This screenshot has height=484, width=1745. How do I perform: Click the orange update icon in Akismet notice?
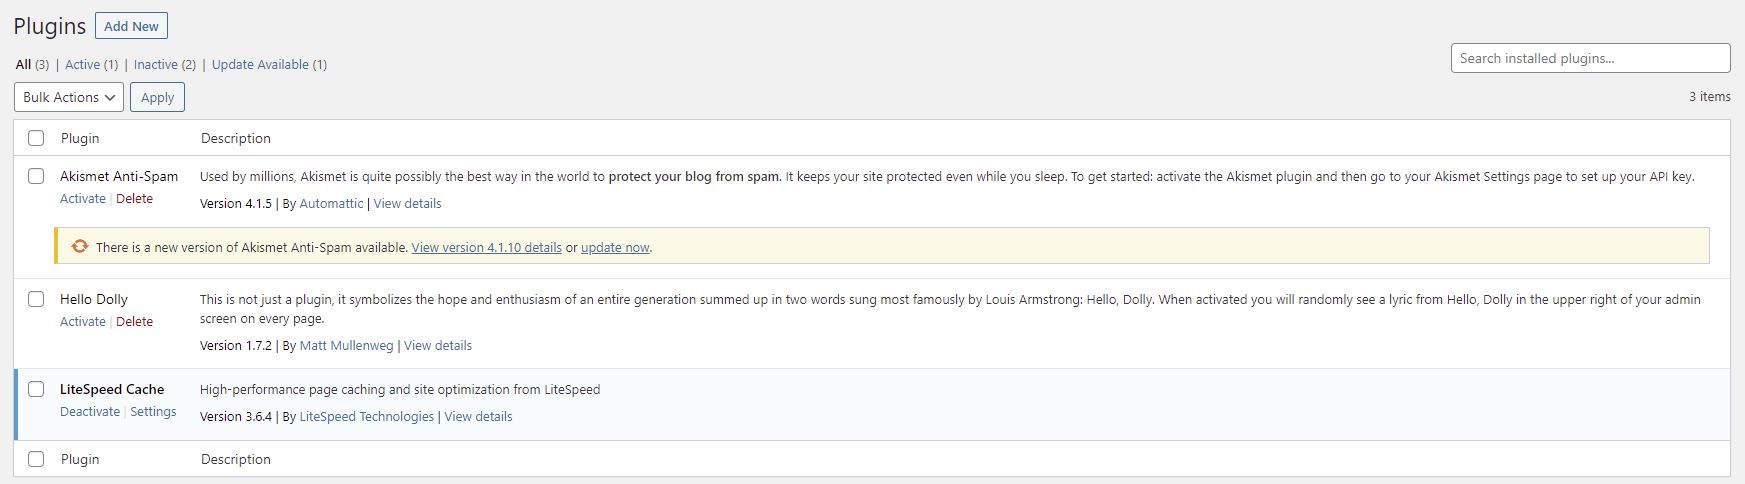click(80, 246)
